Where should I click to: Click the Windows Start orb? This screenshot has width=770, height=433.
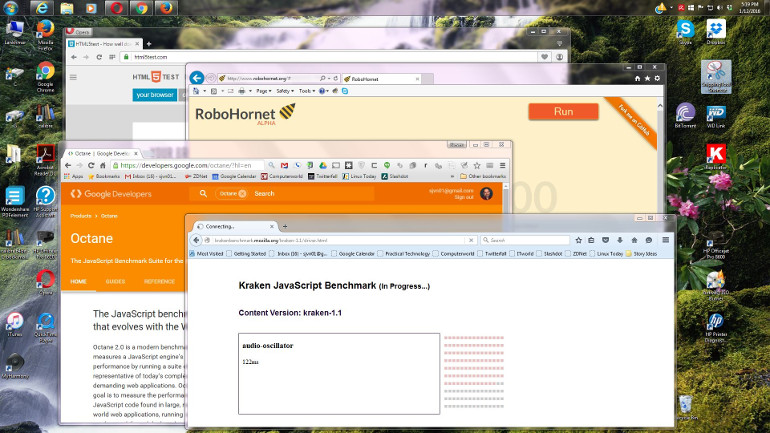tap(11, 7)
